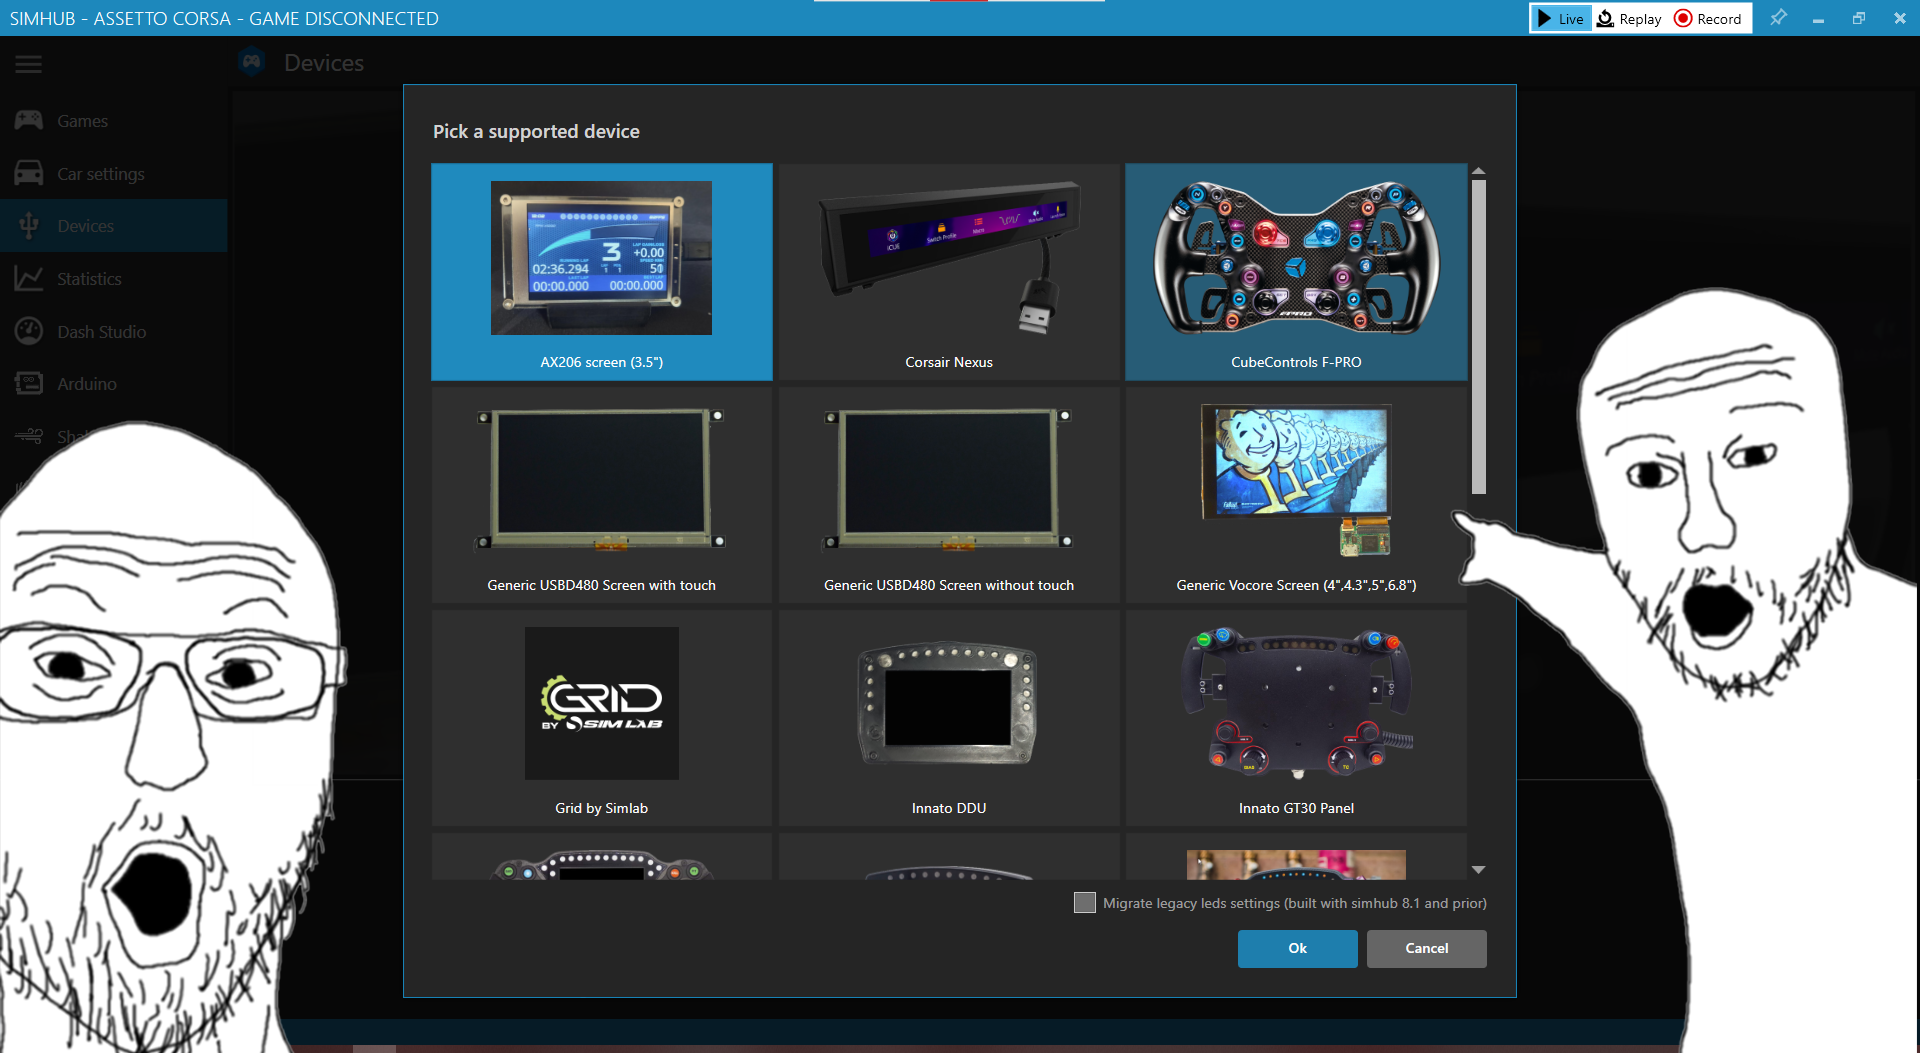The width and height of the screenshot is (1920, 1053).
Task: Select the Innato GT30 Panel device
Action: click(1296, 718)
